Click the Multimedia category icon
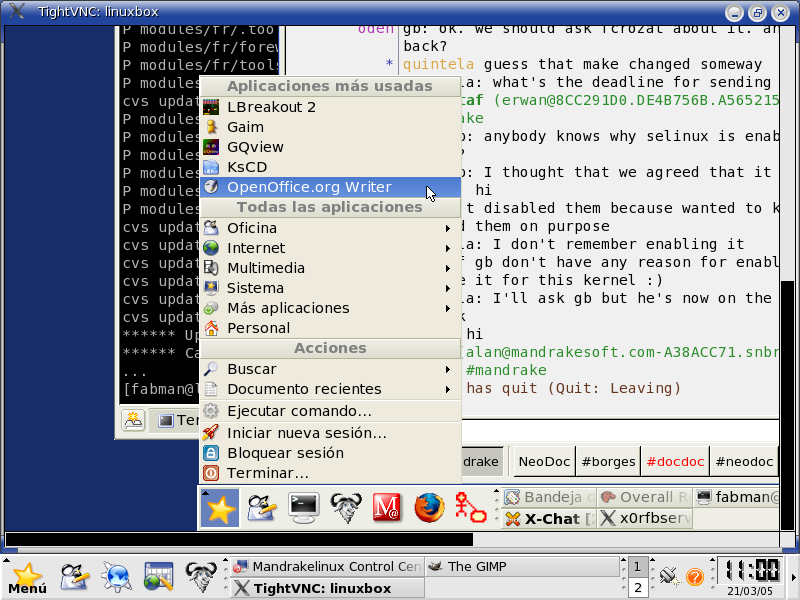Screen dimensions: 800x600 pos(211,268)
